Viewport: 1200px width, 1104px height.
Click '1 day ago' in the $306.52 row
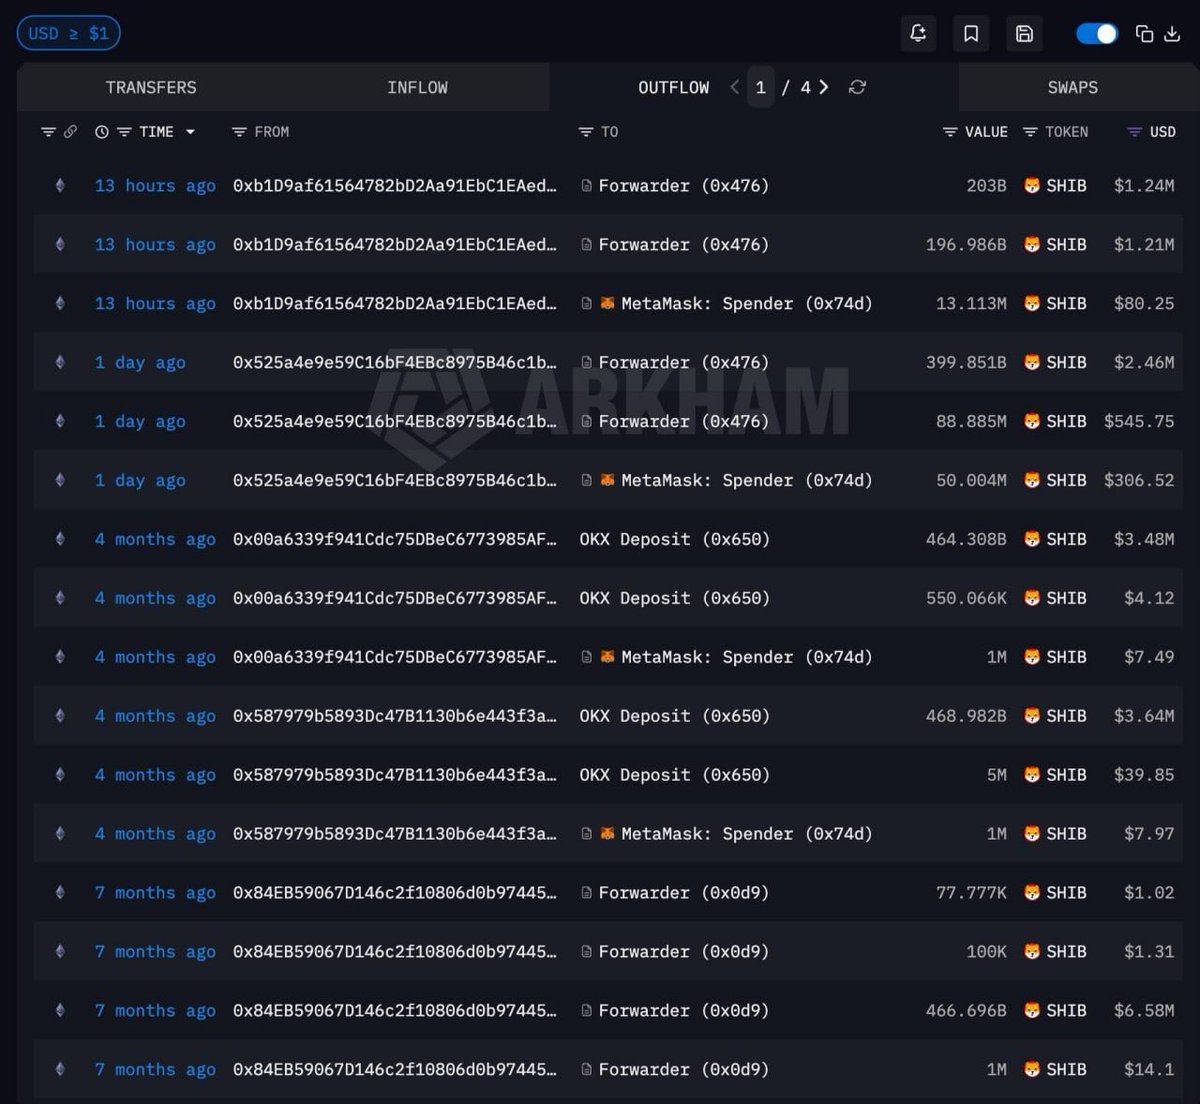(x=140, y=481)
